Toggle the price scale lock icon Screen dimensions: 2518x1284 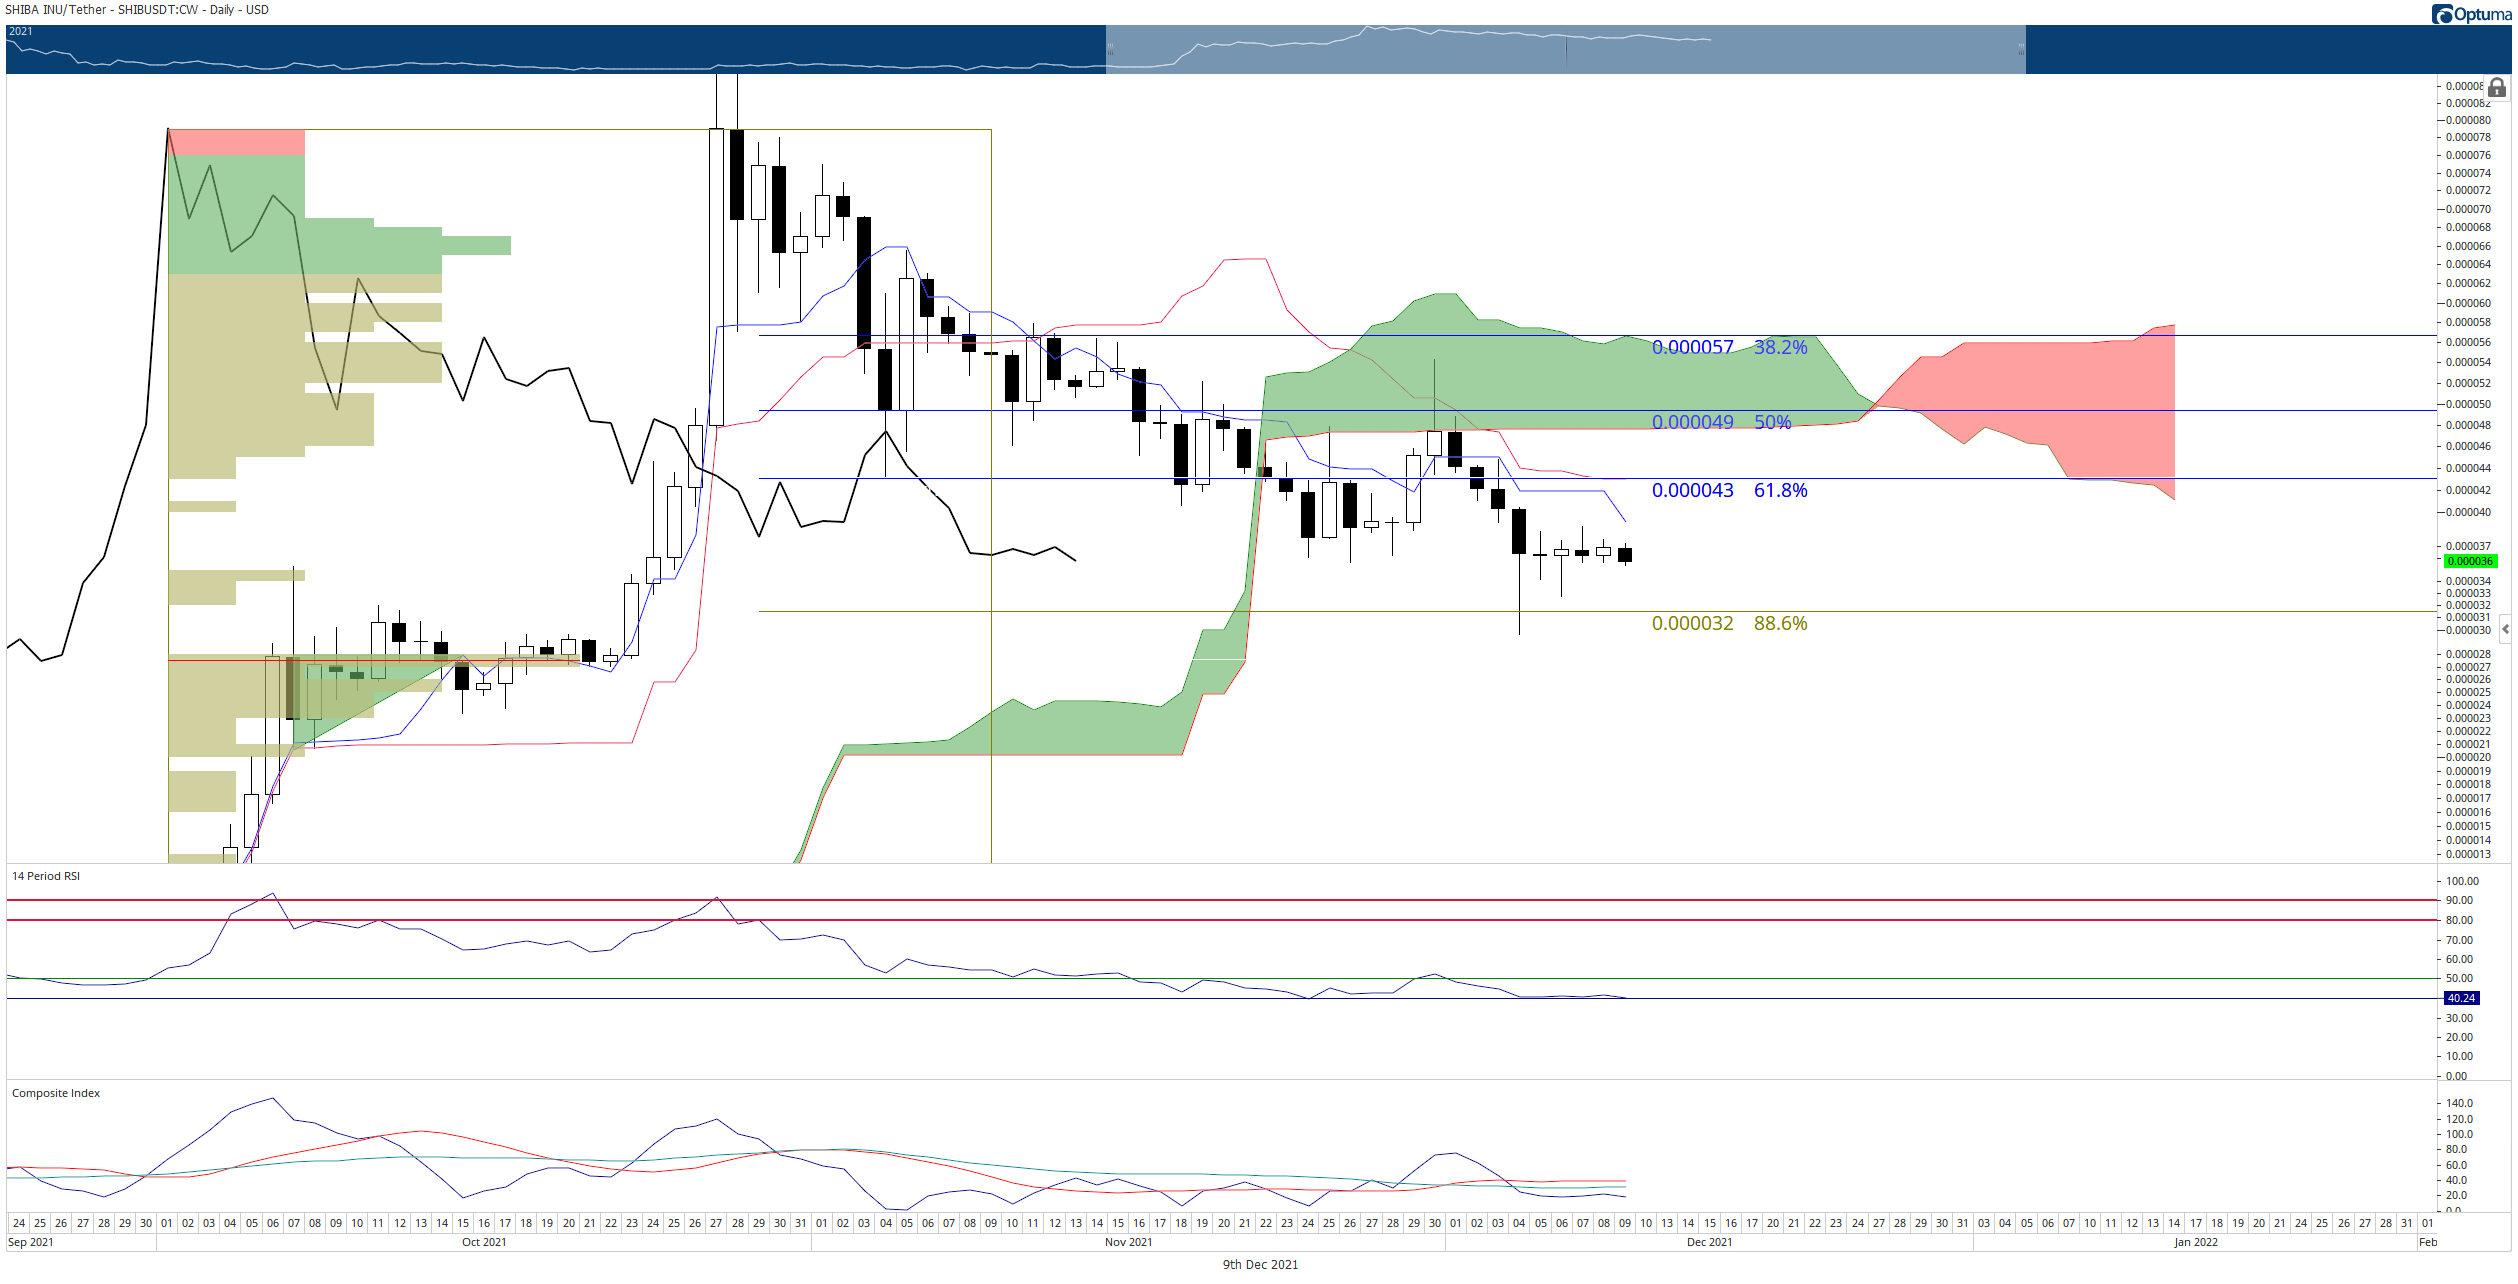(2496, 88)
